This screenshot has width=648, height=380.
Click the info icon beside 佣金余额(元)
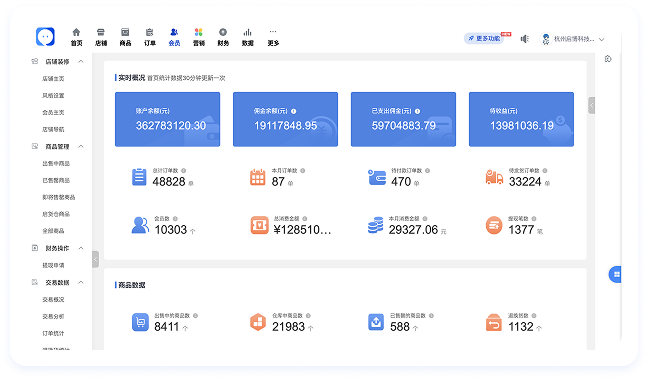293,111
